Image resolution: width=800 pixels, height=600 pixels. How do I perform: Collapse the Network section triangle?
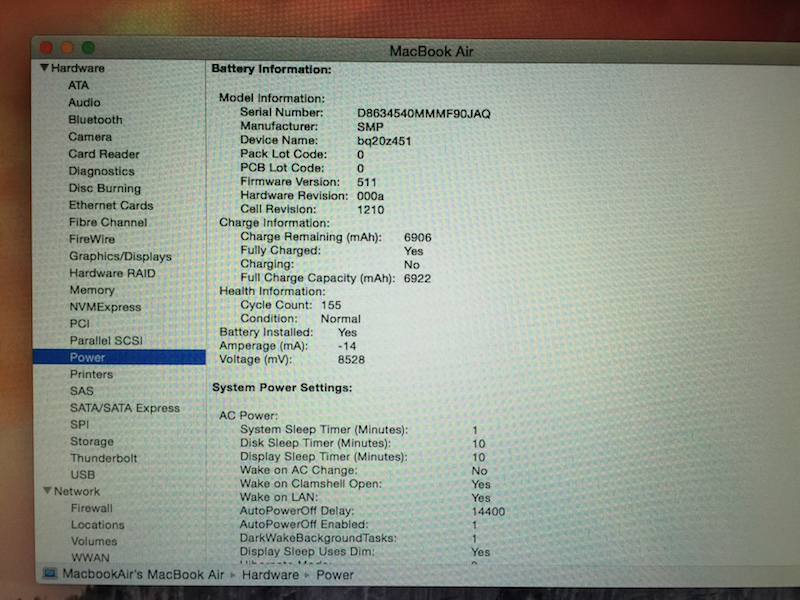pyautogui.click(x=47, y=490)
